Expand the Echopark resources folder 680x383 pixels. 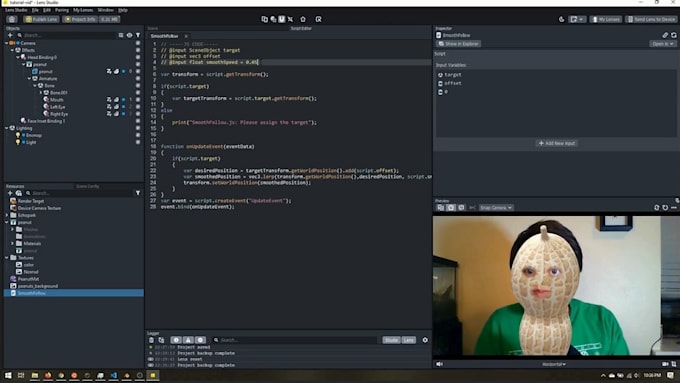(x=7, y=215)
